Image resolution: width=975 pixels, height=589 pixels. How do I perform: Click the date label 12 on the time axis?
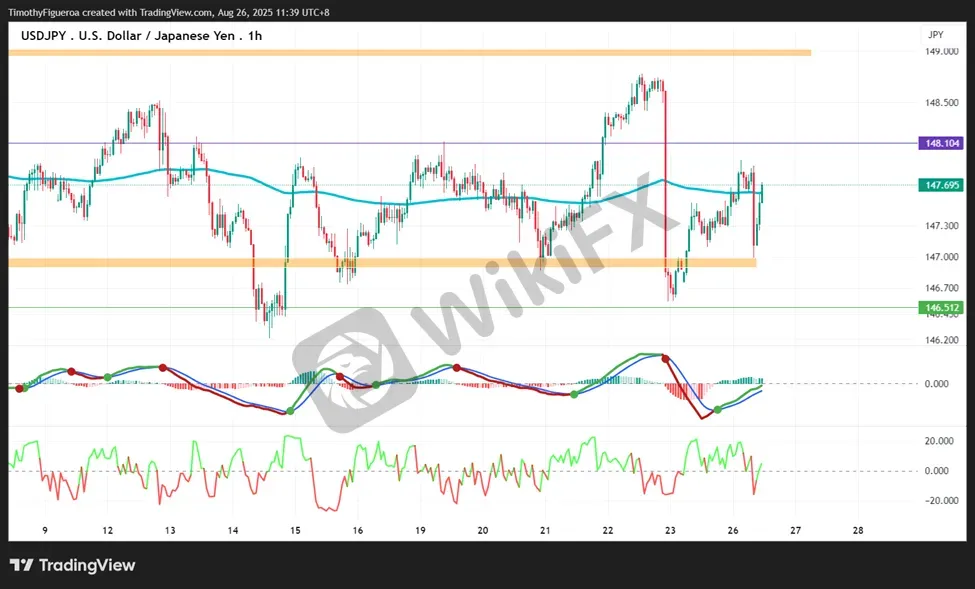pyautogui.click(x=108, y=531)
